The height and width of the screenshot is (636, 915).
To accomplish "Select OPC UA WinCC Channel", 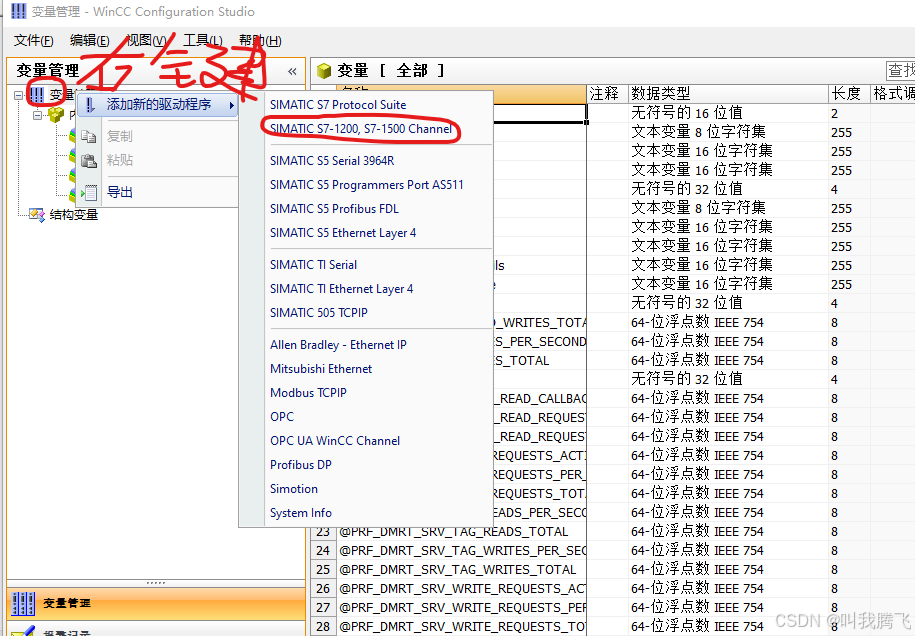I will 335,441.
